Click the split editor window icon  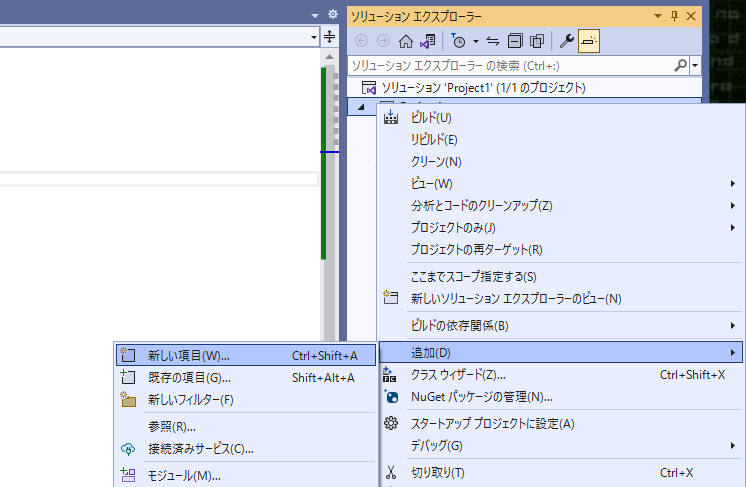[x=329, y=37]
